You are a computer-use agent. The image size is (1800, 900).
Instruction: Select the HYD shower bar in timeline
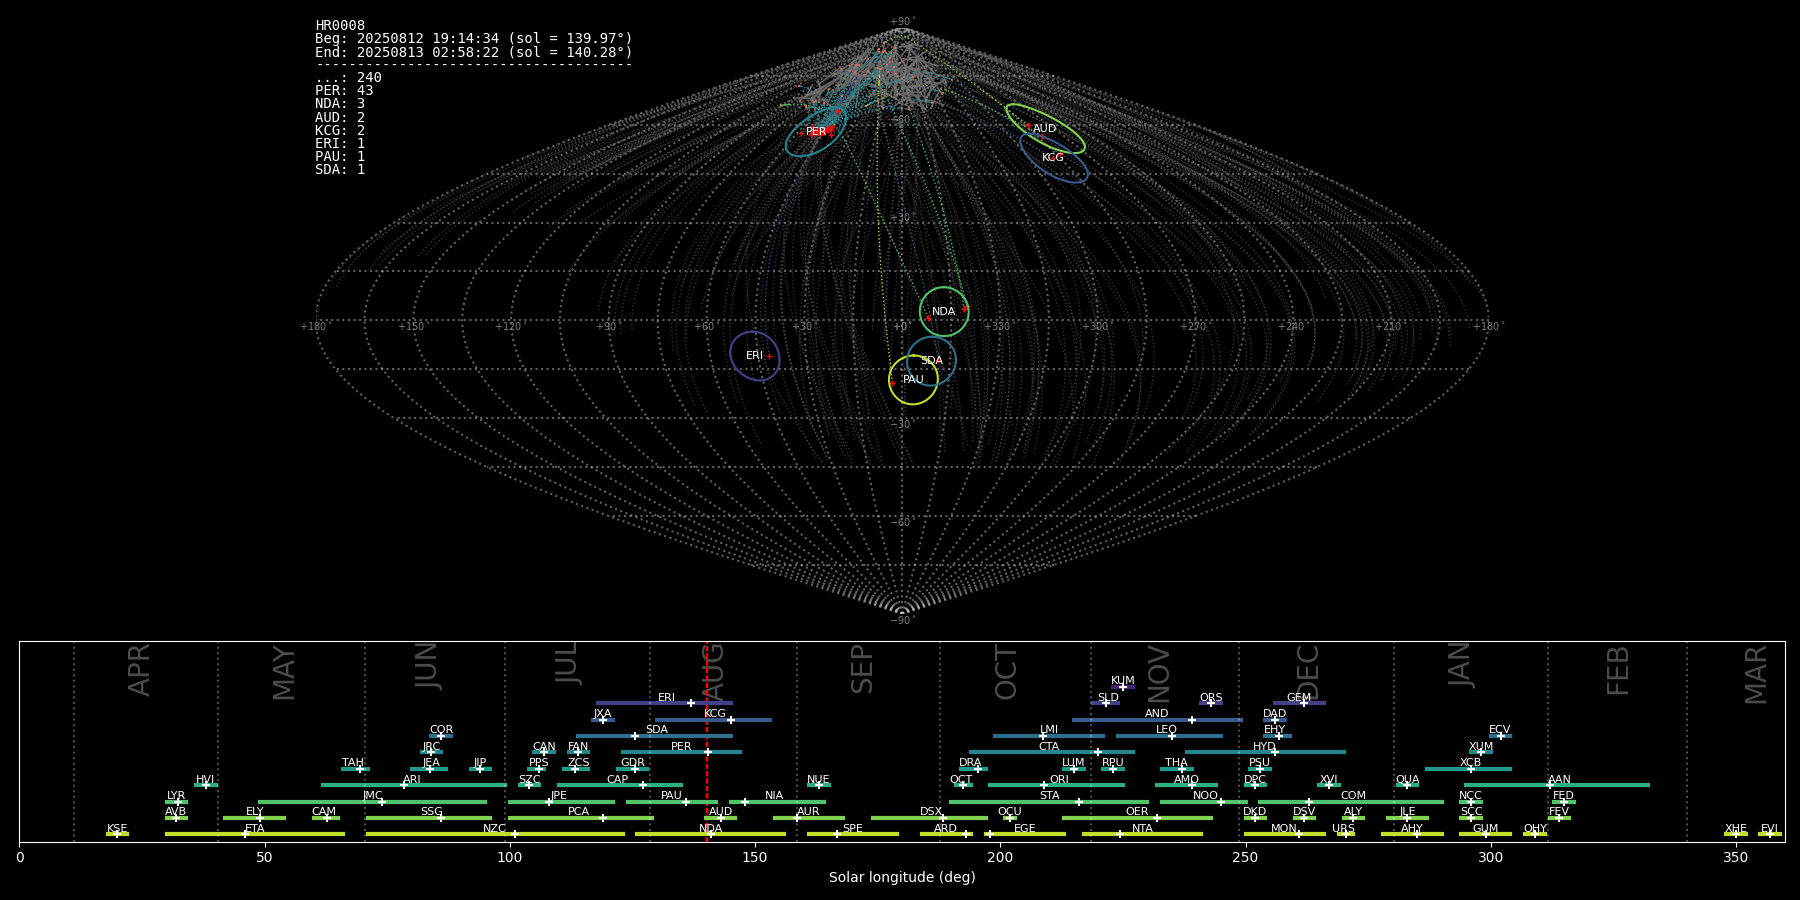pyautogui.click(x=1265, y=752)
